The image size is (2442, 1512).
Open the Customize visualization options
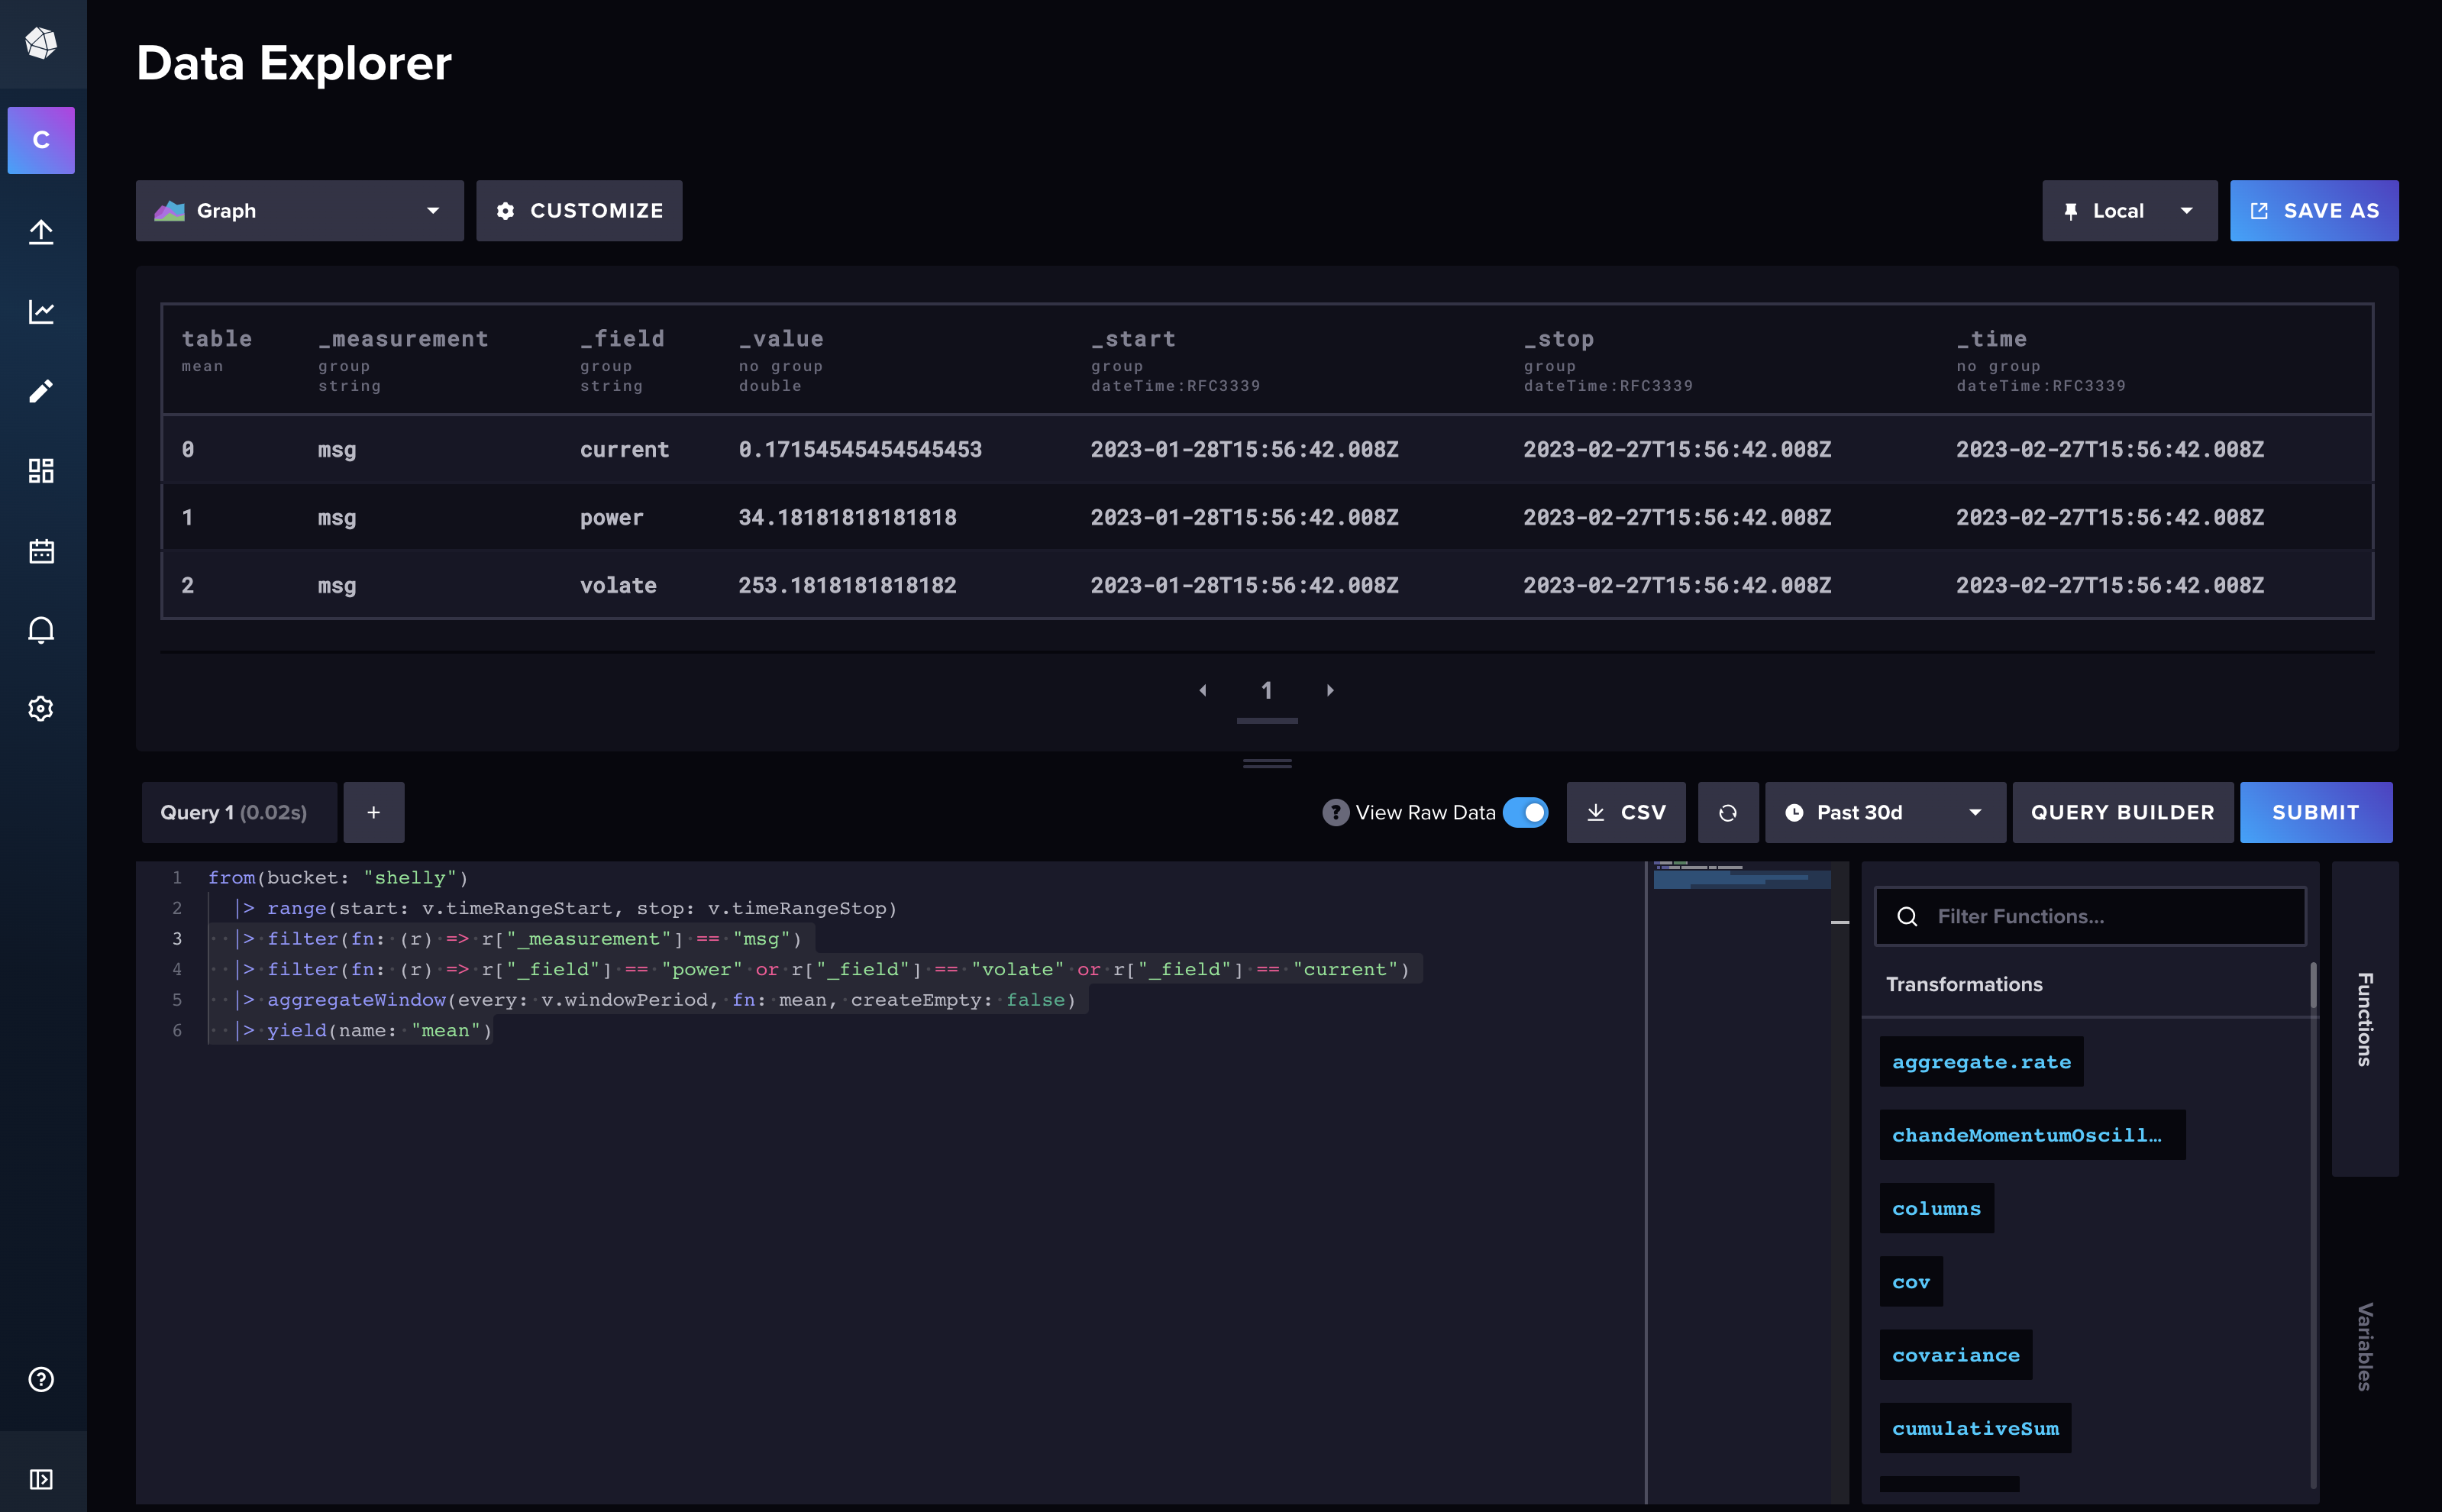coord(579,210)
